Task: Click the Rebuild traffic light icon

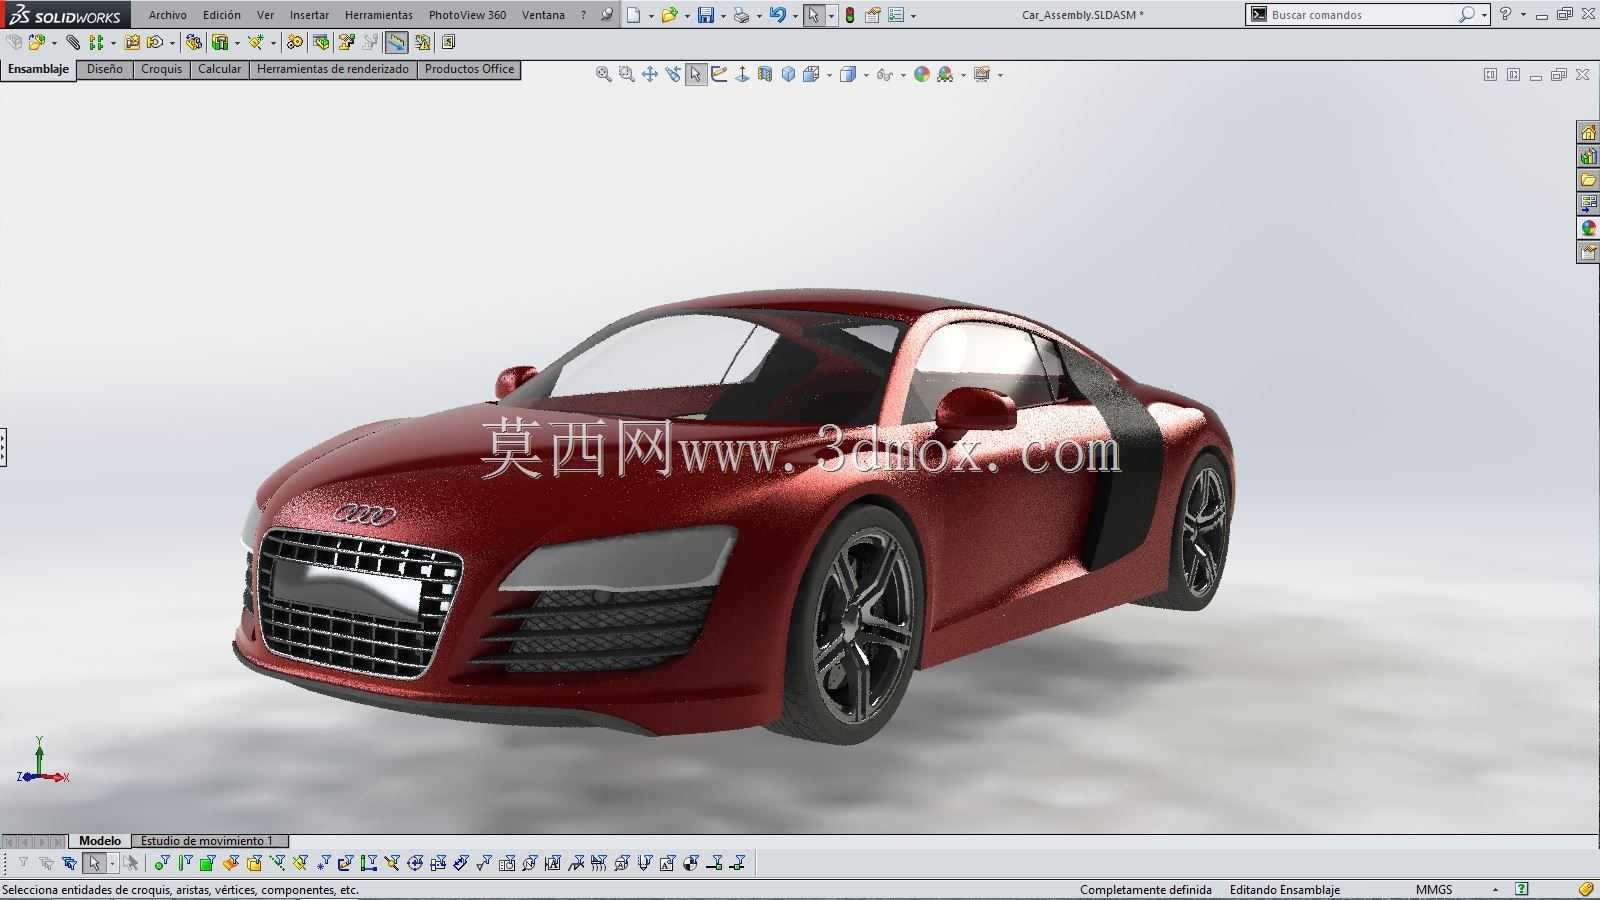Action: coord(850,15)
